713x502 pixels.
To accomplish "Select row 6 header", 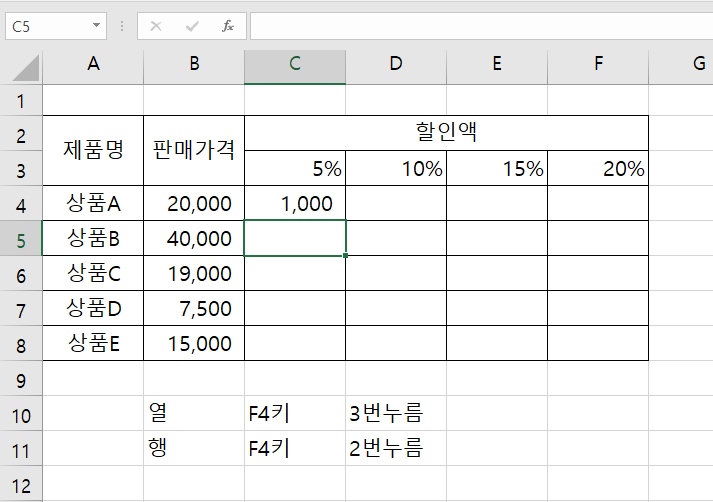I will pos(21,275).
